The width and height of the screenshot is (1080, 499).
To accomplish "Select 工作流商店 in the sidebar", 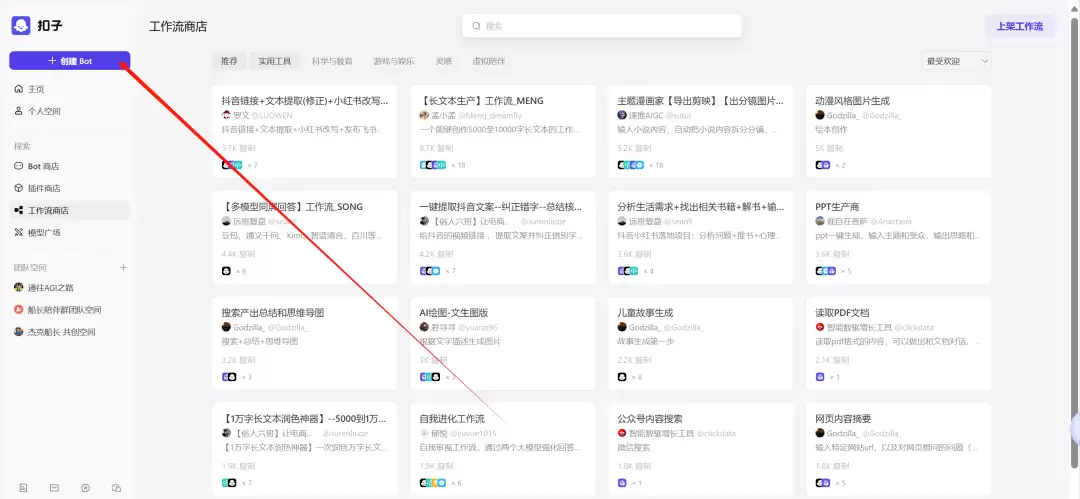I will [70, 210].
